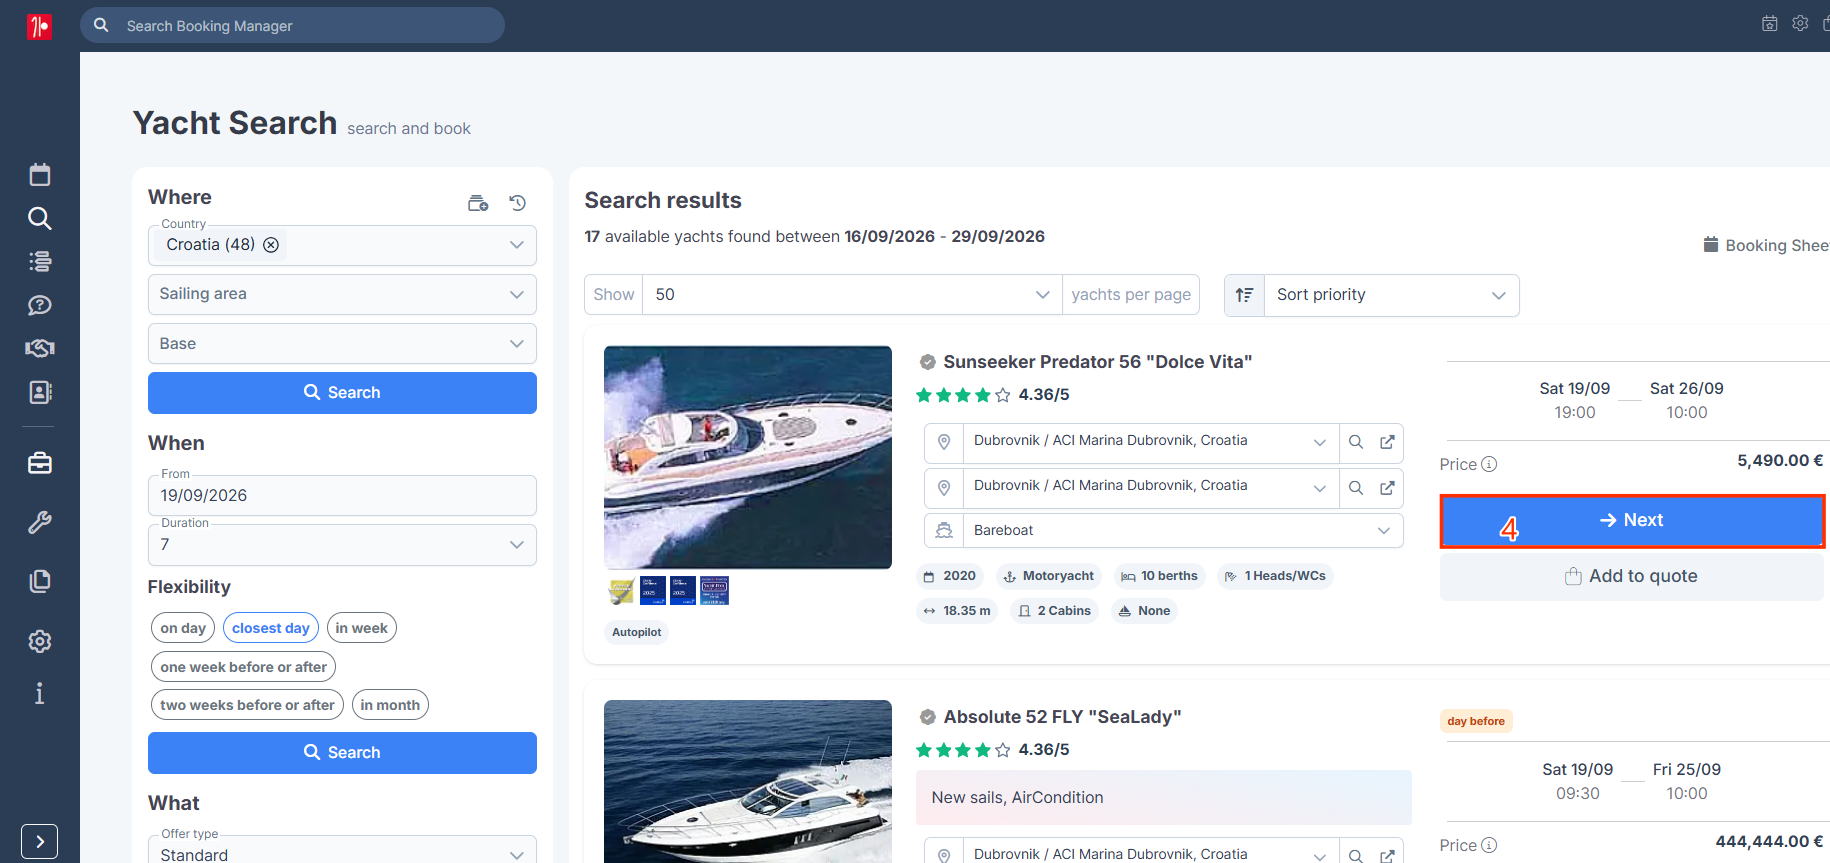
Task: Select the 'closest day' flexibility option
Action: 271,628
